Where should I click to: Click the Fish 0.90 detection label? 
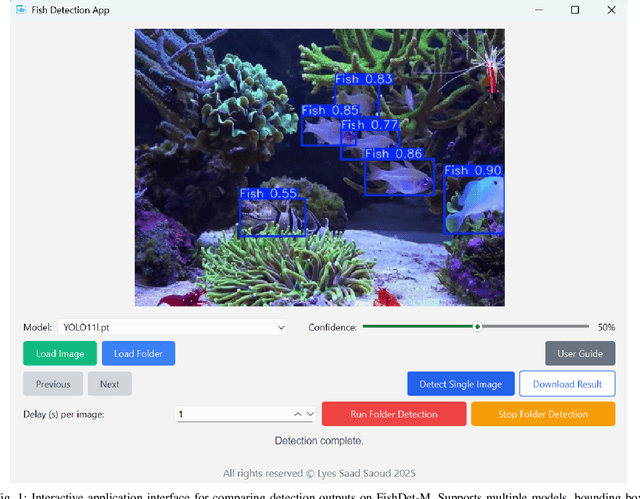tap(473, 170)
